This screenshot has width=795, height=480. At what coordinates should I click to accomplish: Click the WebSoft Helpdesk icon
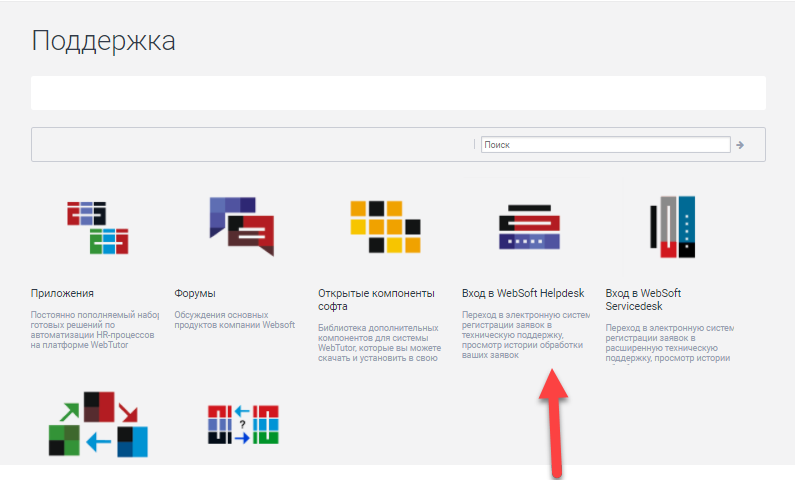529,227
